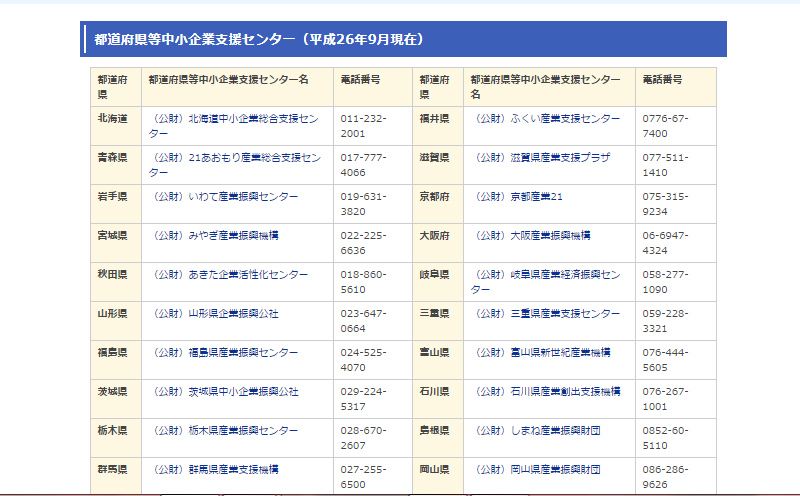Click phone number 028-670-2607
The image size is (800, 496).
[363, 438]
